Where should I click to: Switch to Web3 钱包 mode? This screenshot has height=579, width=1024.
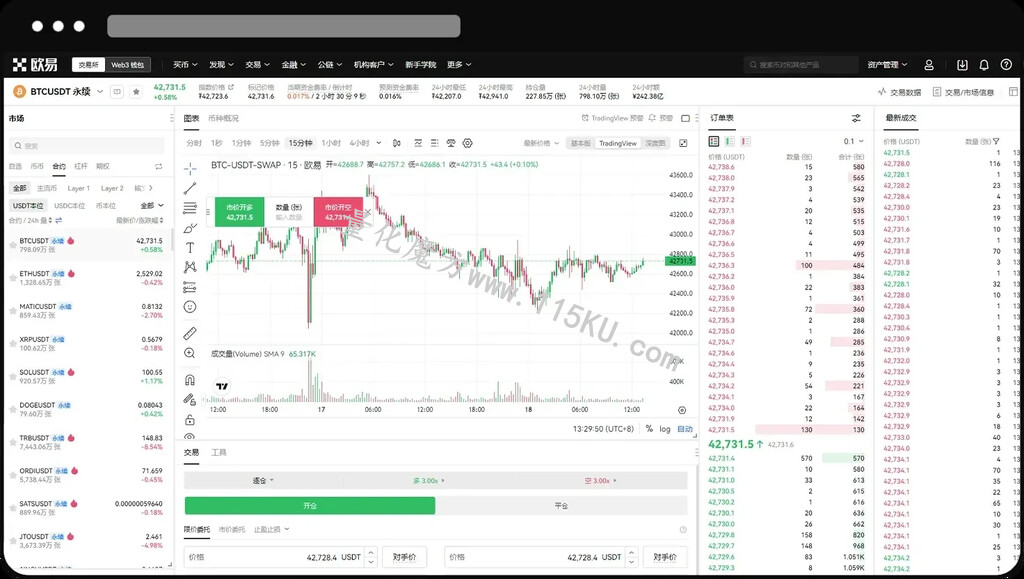point(127,65)
